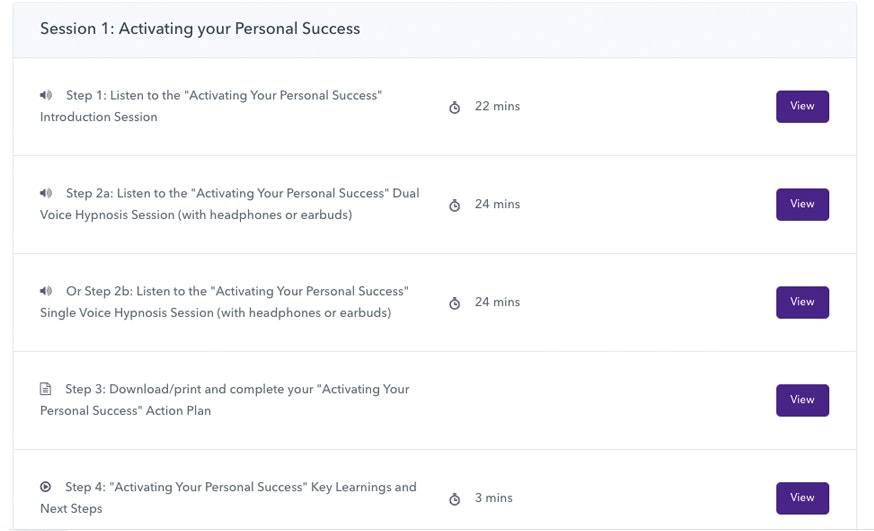Click the document icon beside Step 3
The width and height of the screenshot is (874, 531).
click(46, 389)
